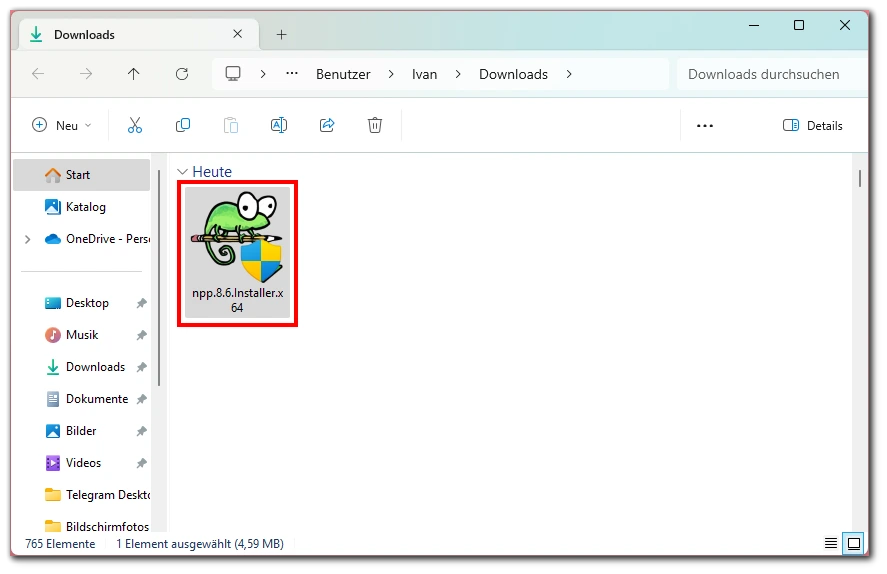Unpin Bilder from quick access
The height and width of the screenshot is (574, 887).
click(x=141, y=431)
